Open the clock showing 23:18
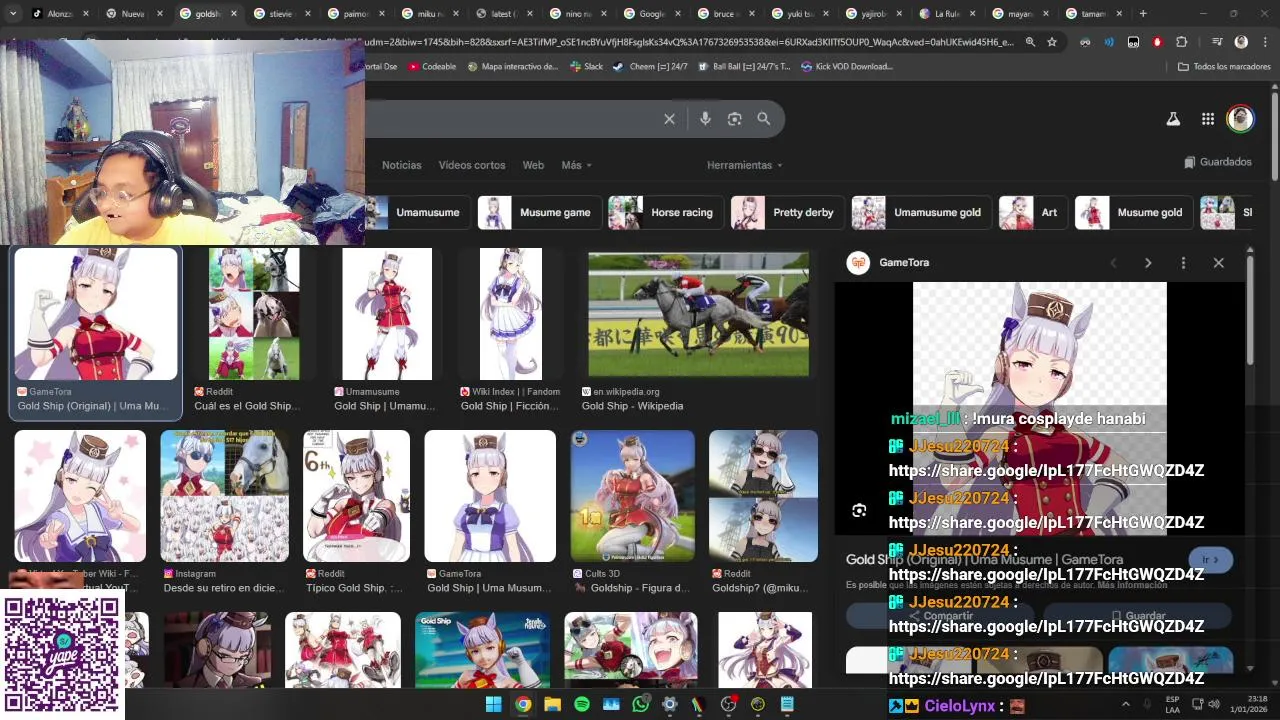The image size is (1280, 720). pos(1249,704)
